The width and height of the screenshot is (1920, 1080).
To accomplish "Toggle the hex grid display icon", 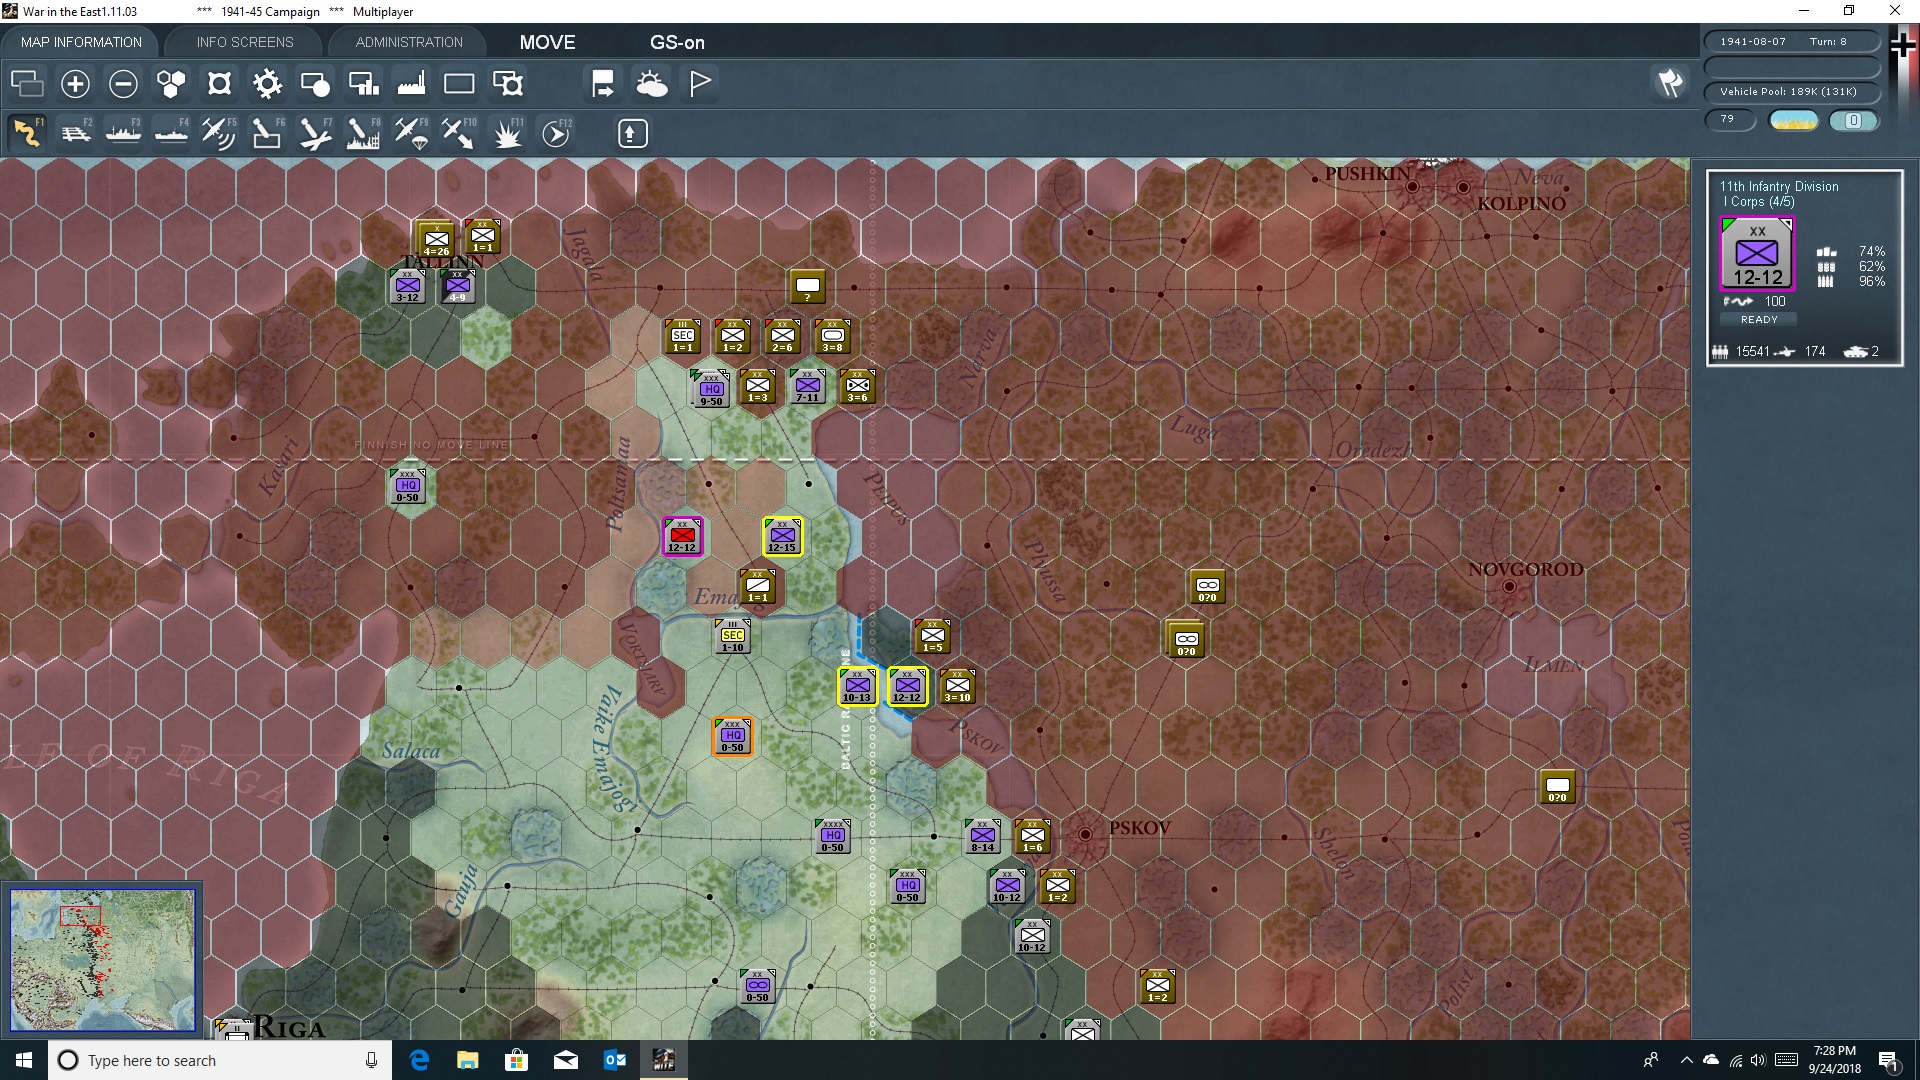I will point(171,84).
